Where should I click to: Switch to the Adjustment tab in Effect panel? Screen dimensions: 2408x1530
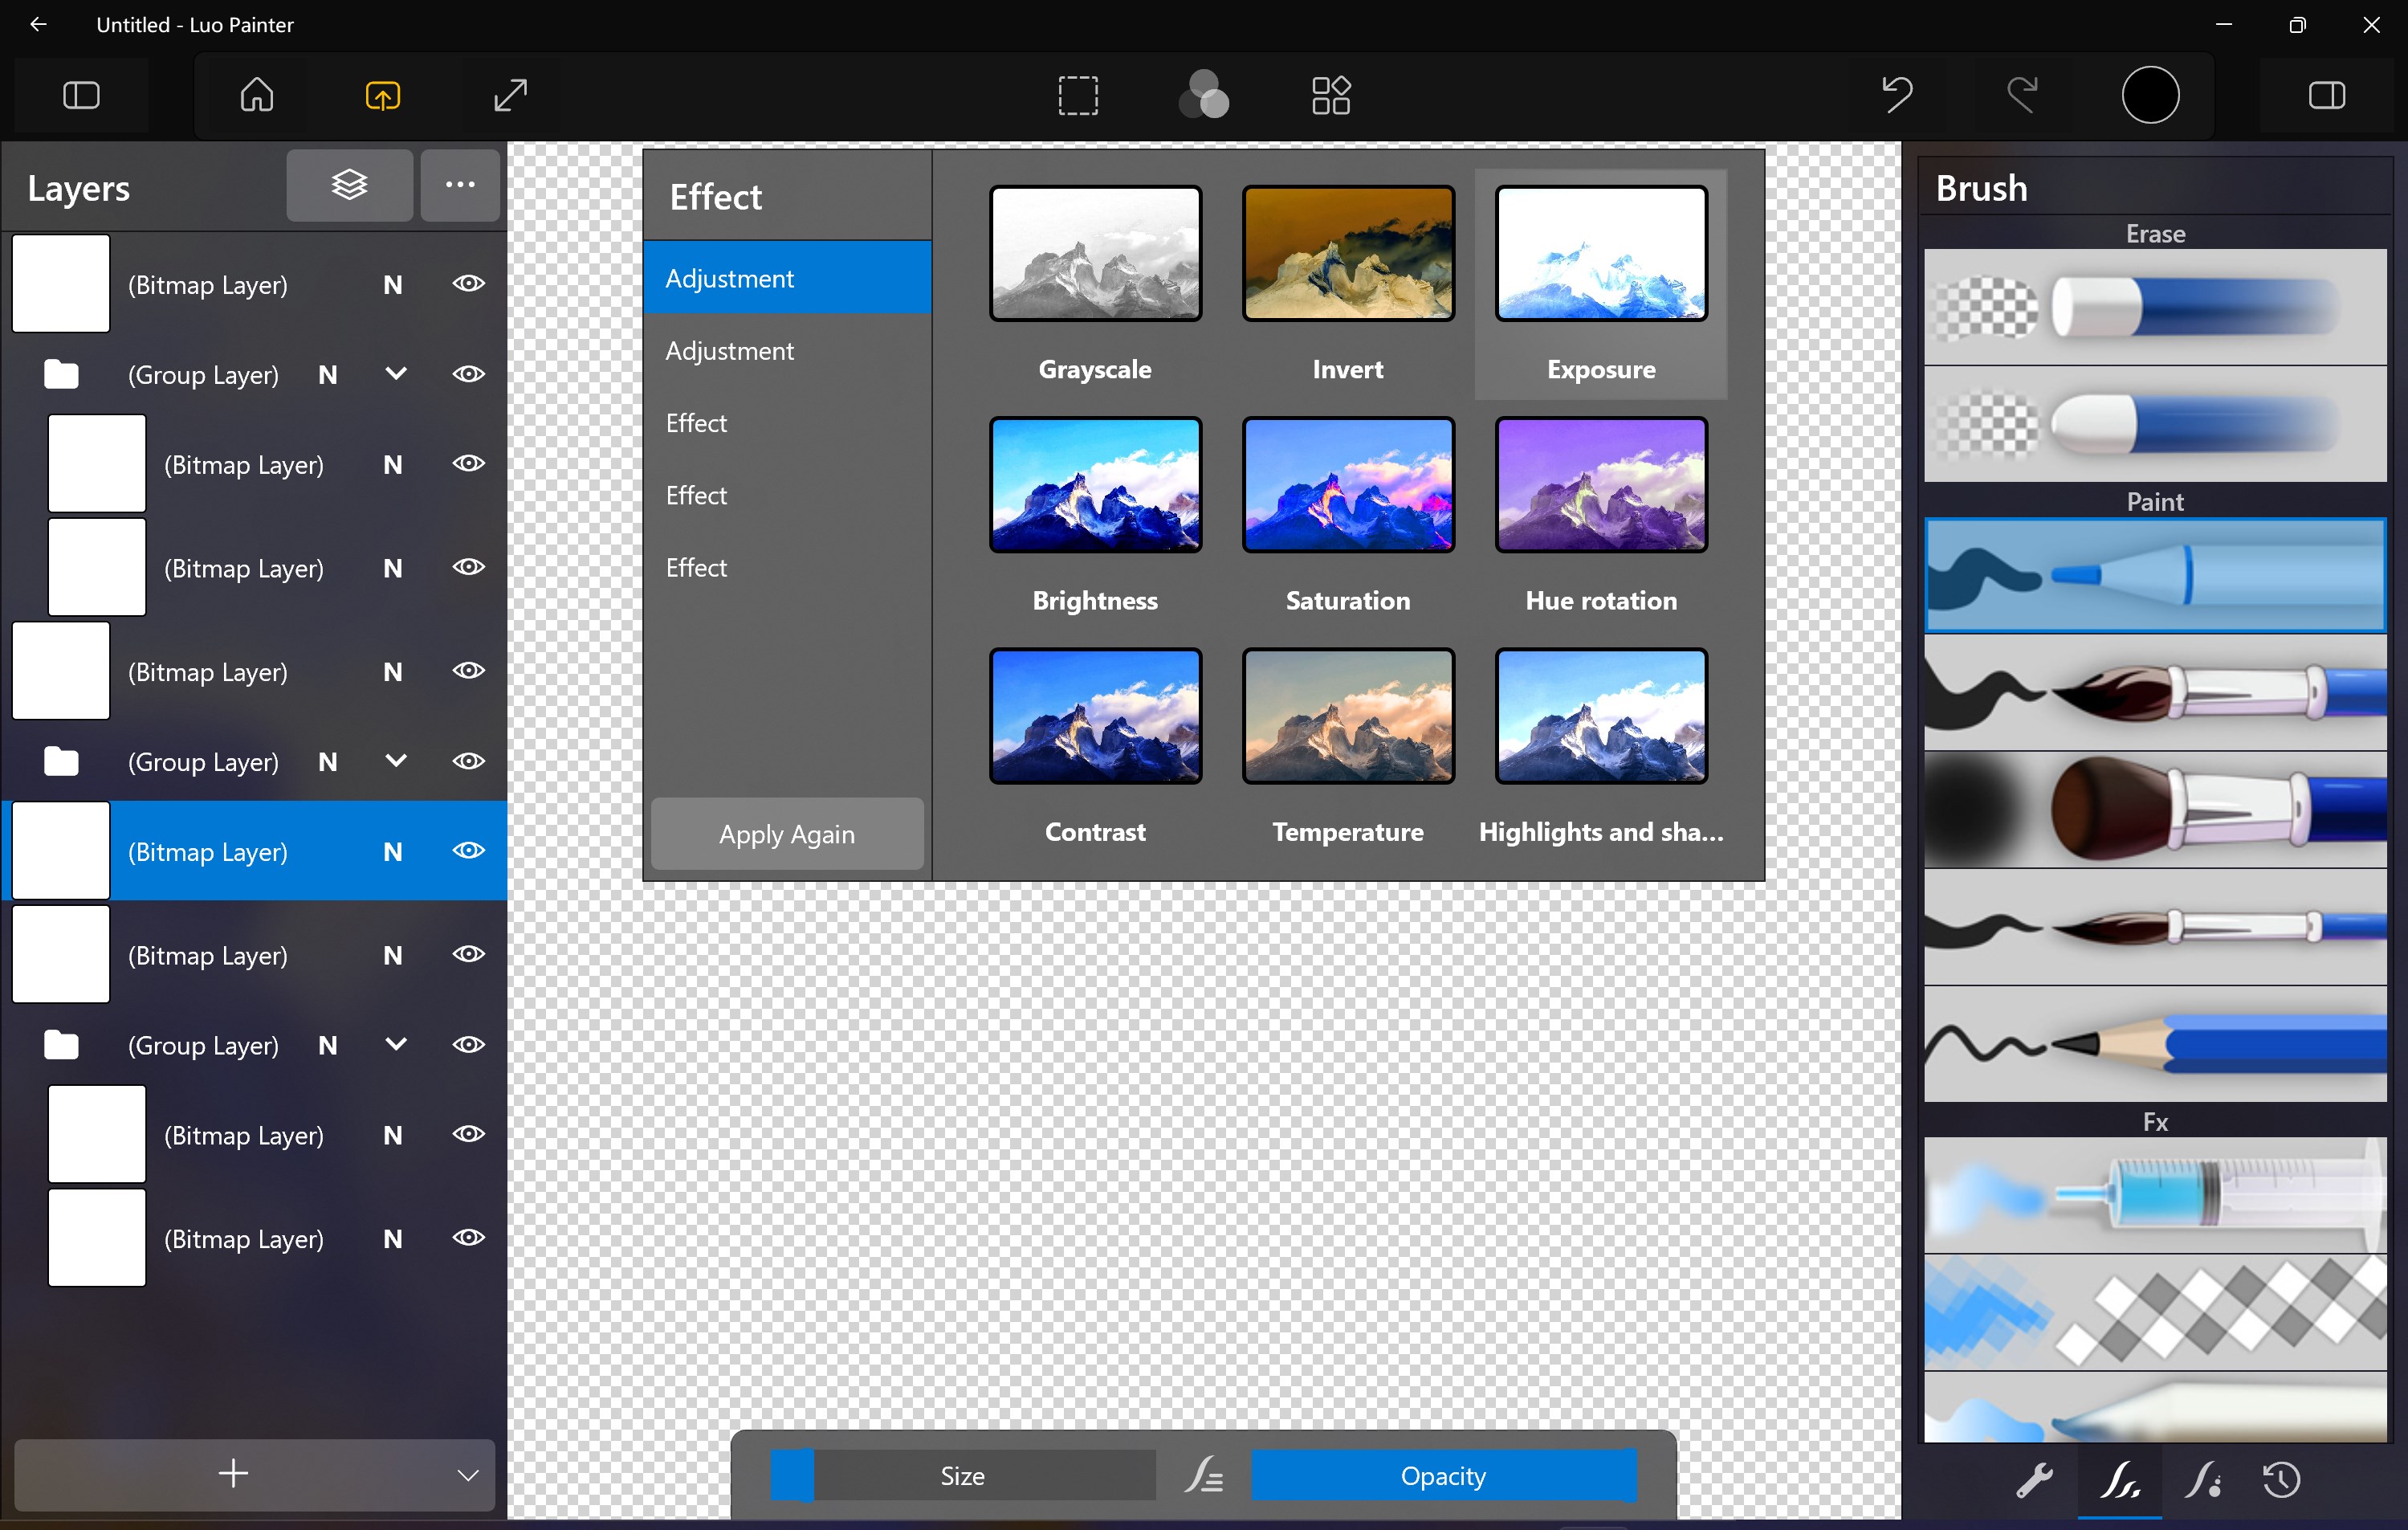pos(787,277)
